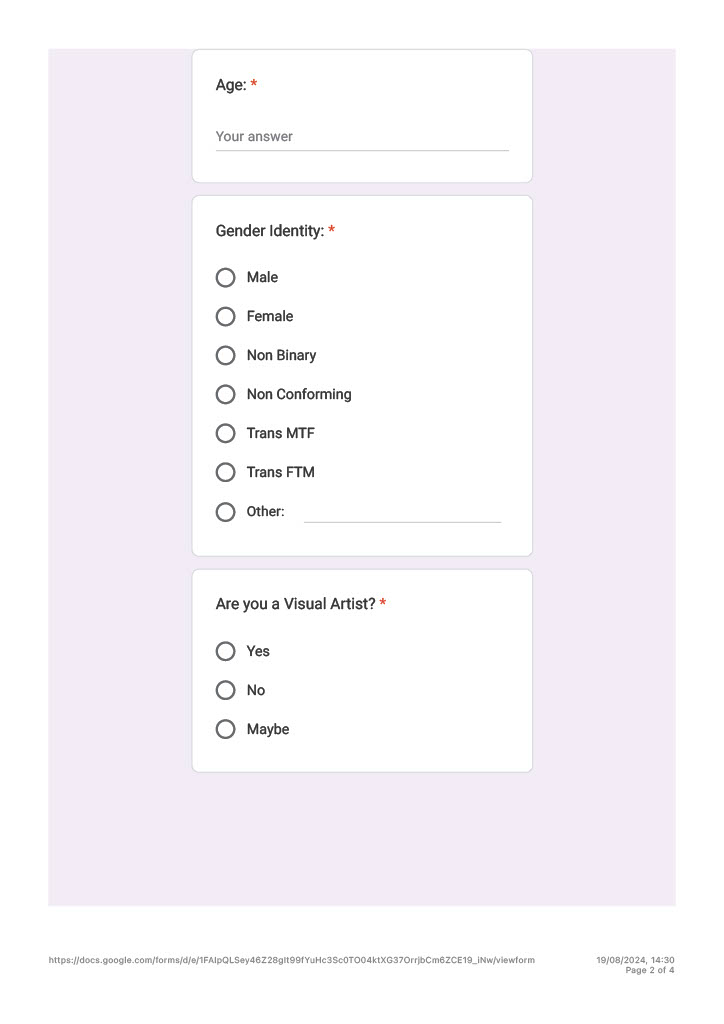Click the Male option label text
Image resolution: width=724 pixels, height=1024 pixels.
262,278
